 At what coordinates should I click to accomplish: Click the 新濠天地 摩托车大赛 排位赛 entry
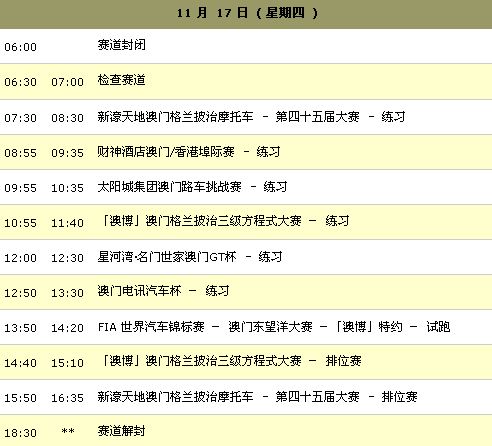click(x=257, y=397)
